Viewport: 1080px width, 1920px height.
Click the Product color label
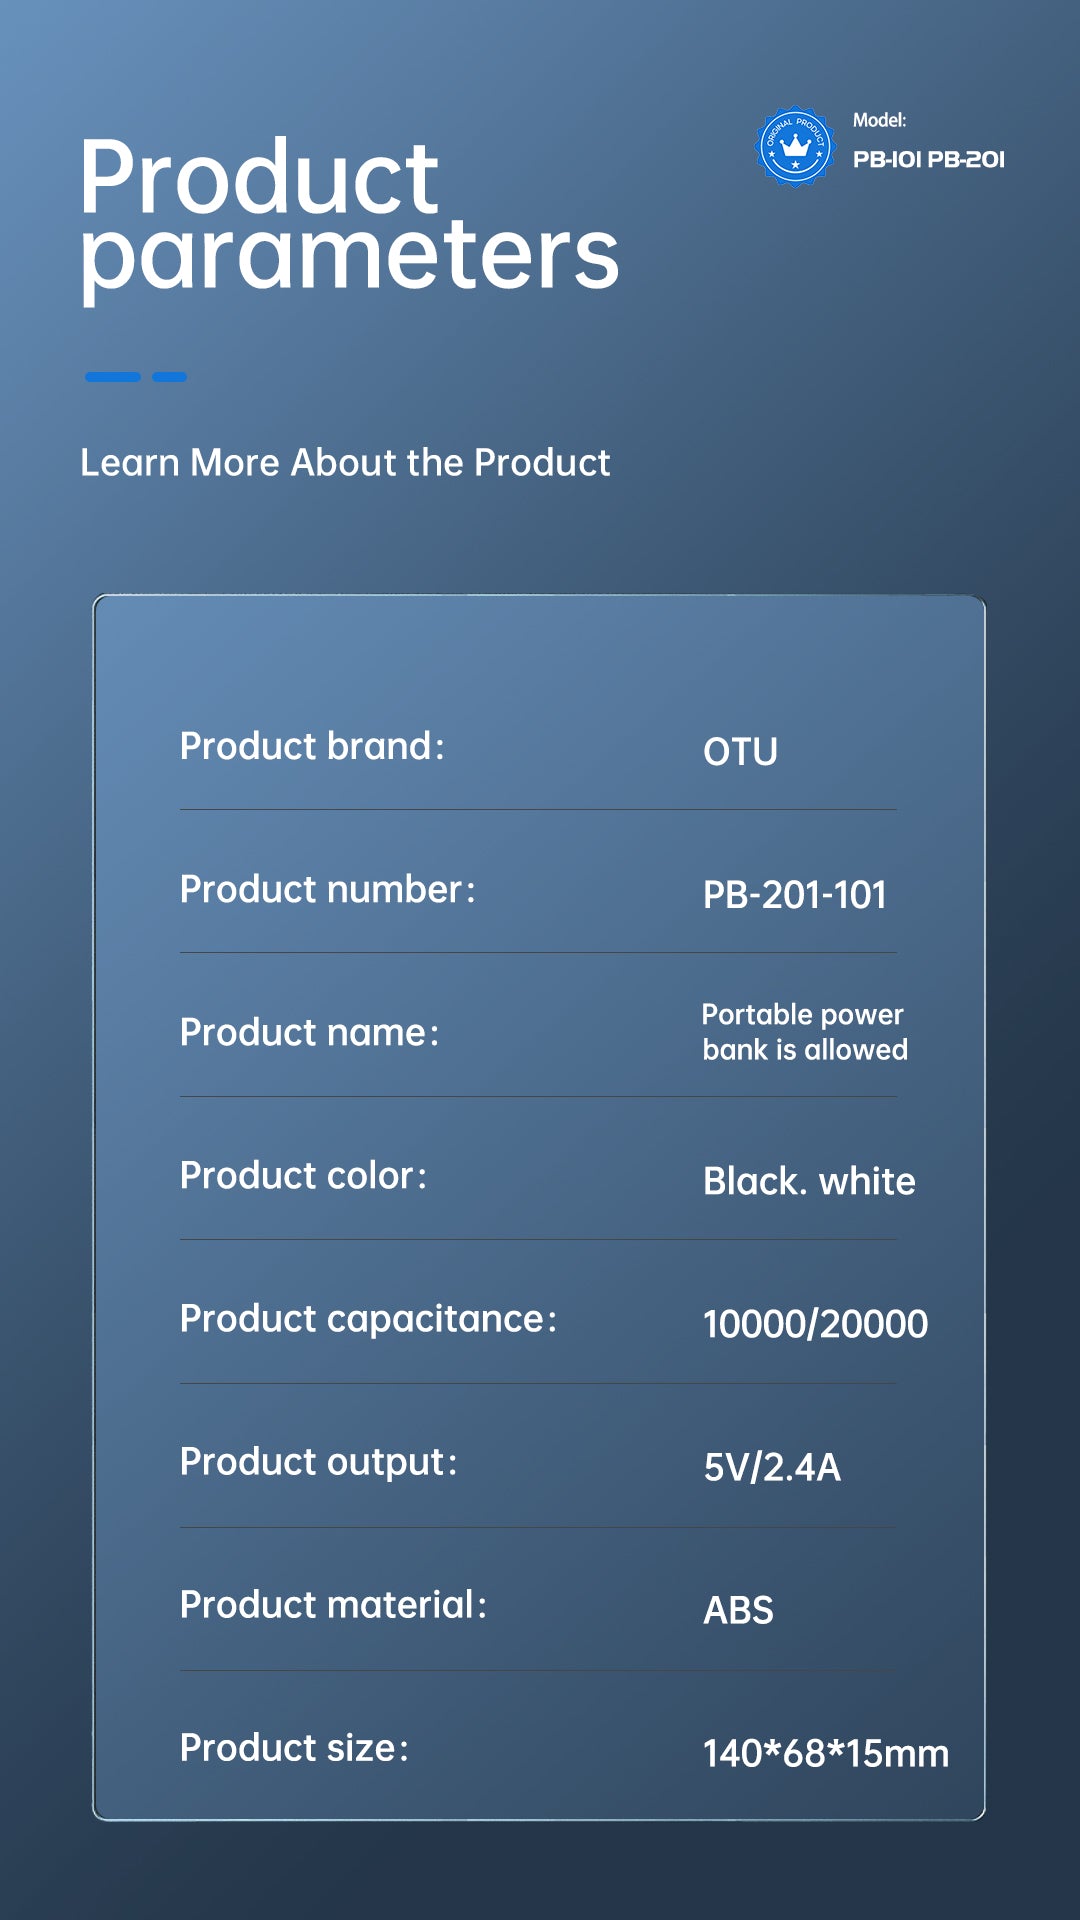303,1176
